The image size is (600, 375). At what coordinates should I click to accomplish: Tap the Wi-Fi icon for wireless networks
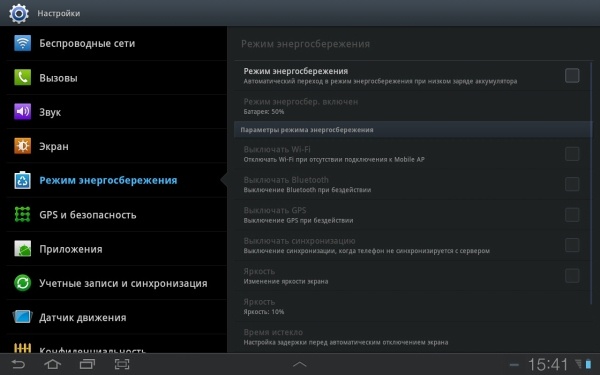(23, 43)
